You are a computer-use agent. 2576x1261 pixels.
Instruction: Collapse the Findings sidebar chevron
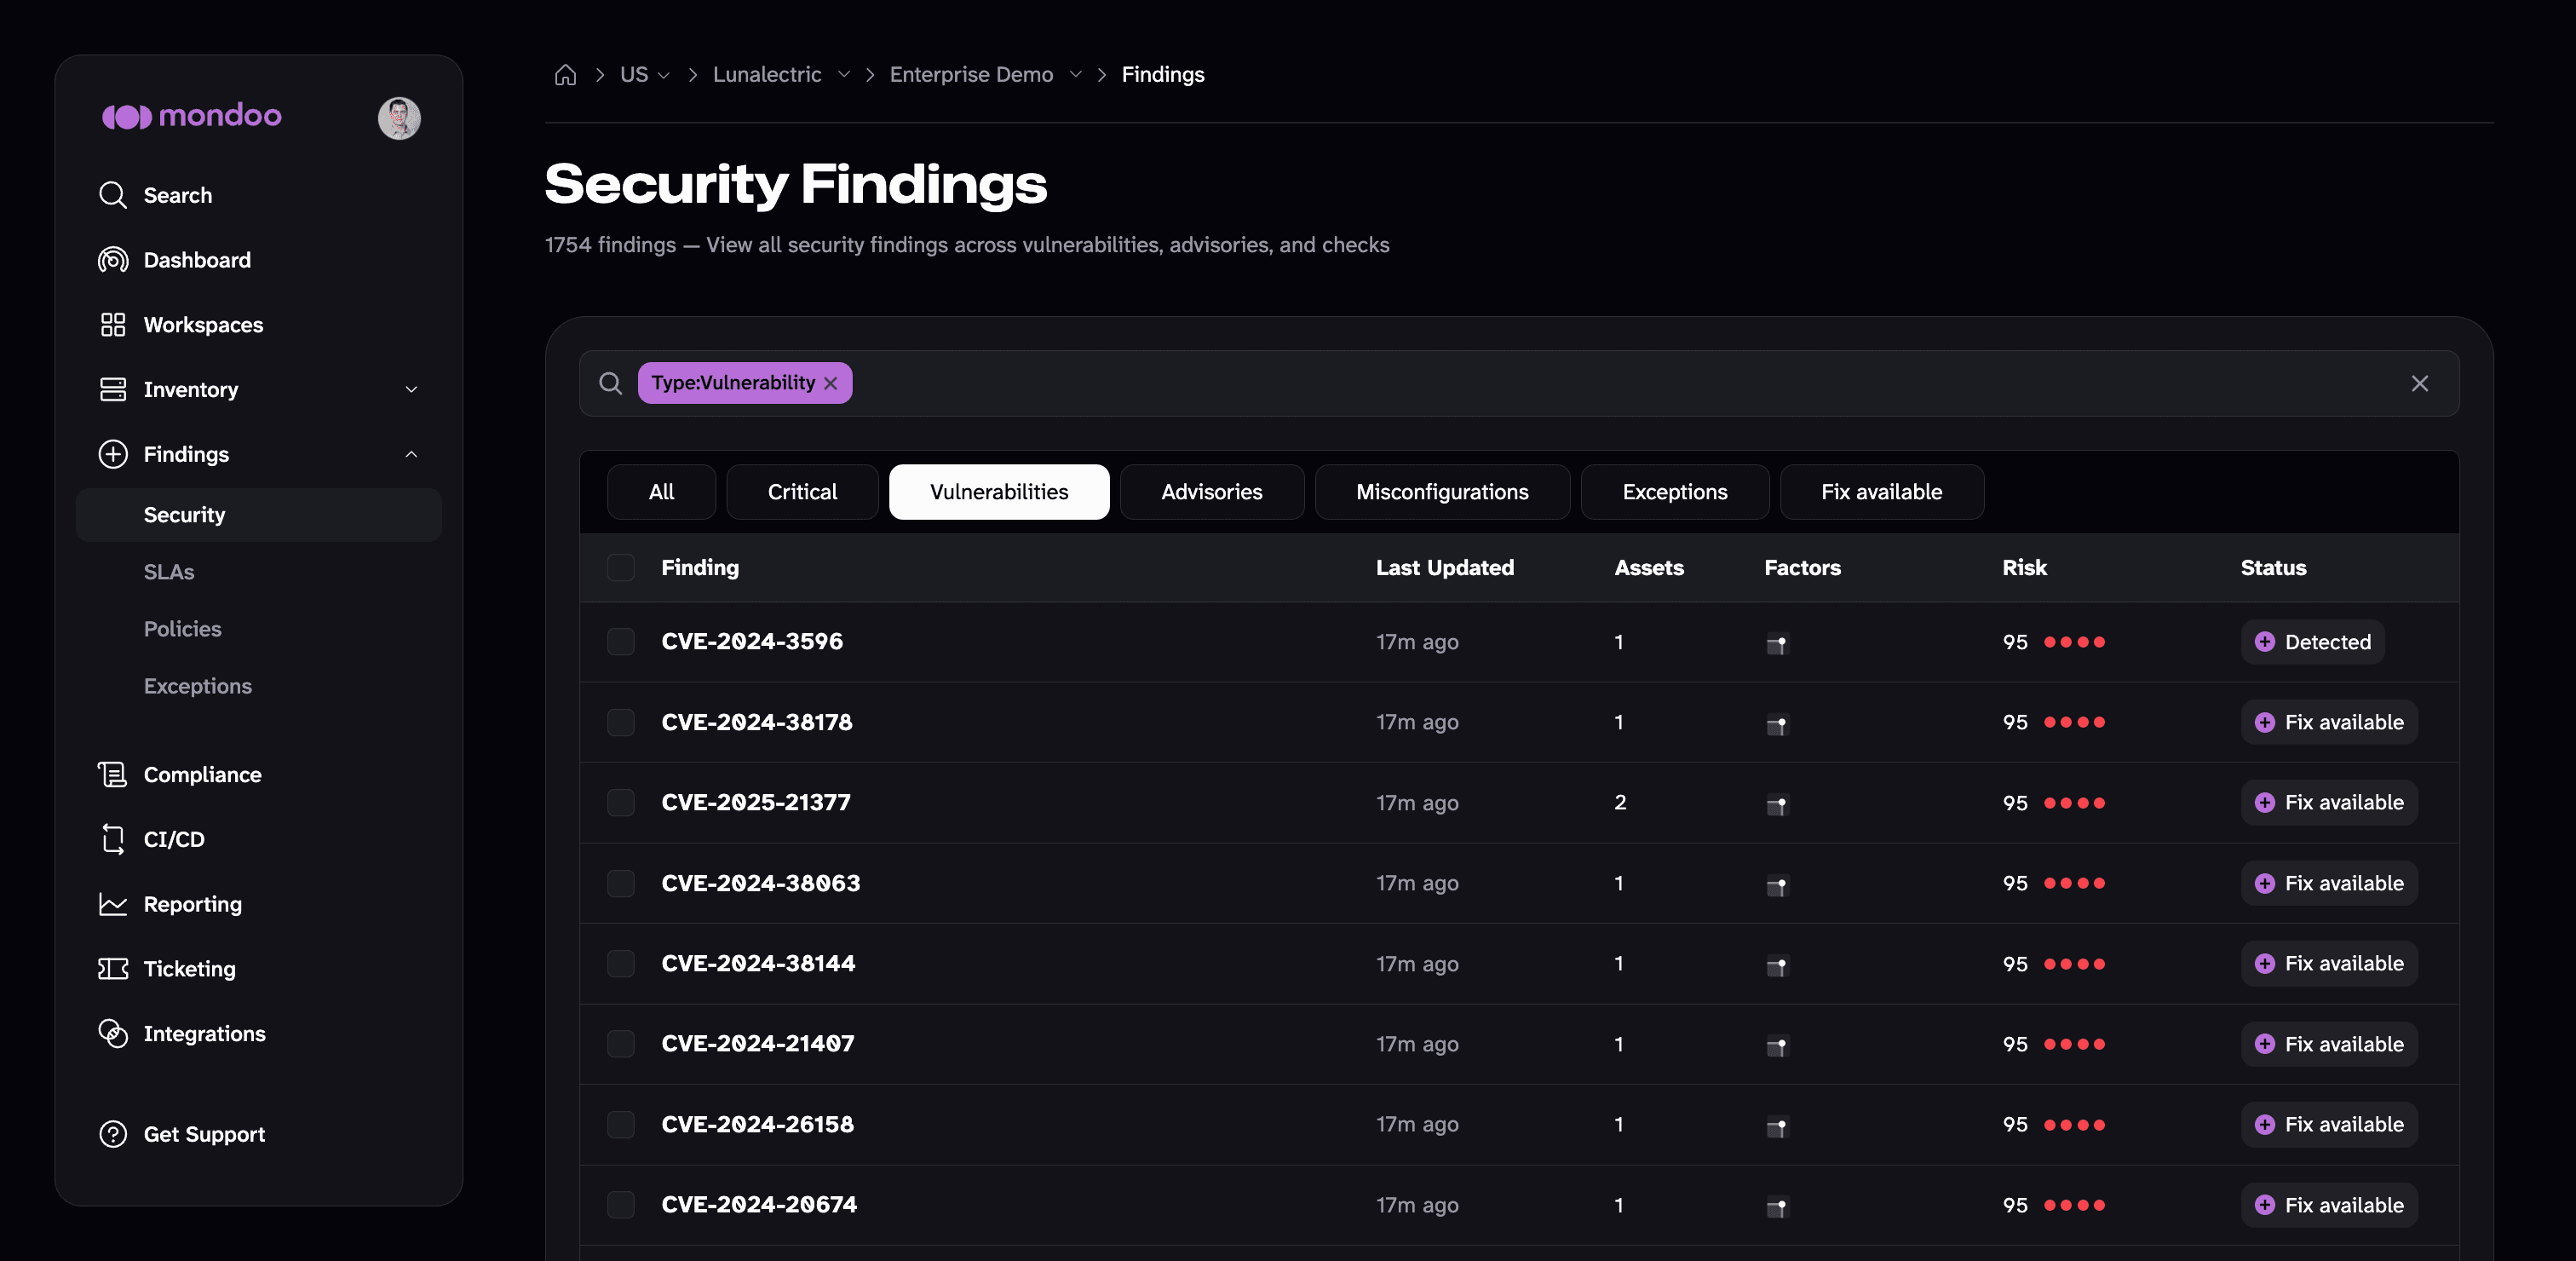point(411,454)
